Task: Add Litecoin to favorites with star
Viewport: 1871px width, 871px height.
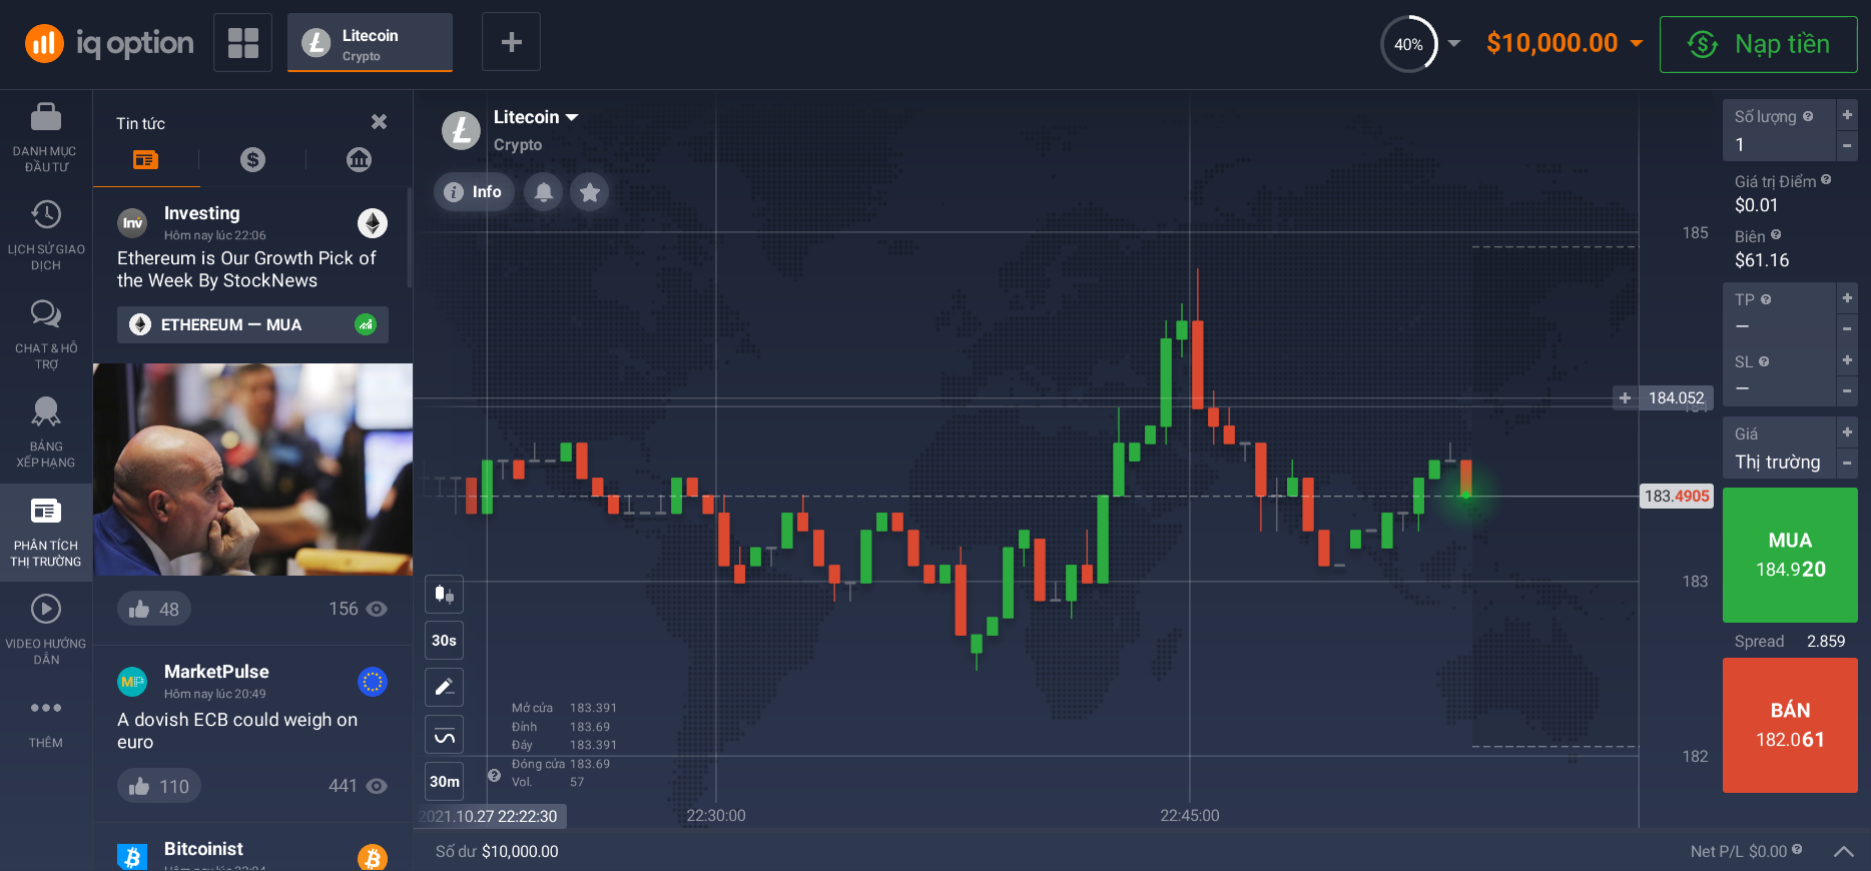Action: (590, 192)
